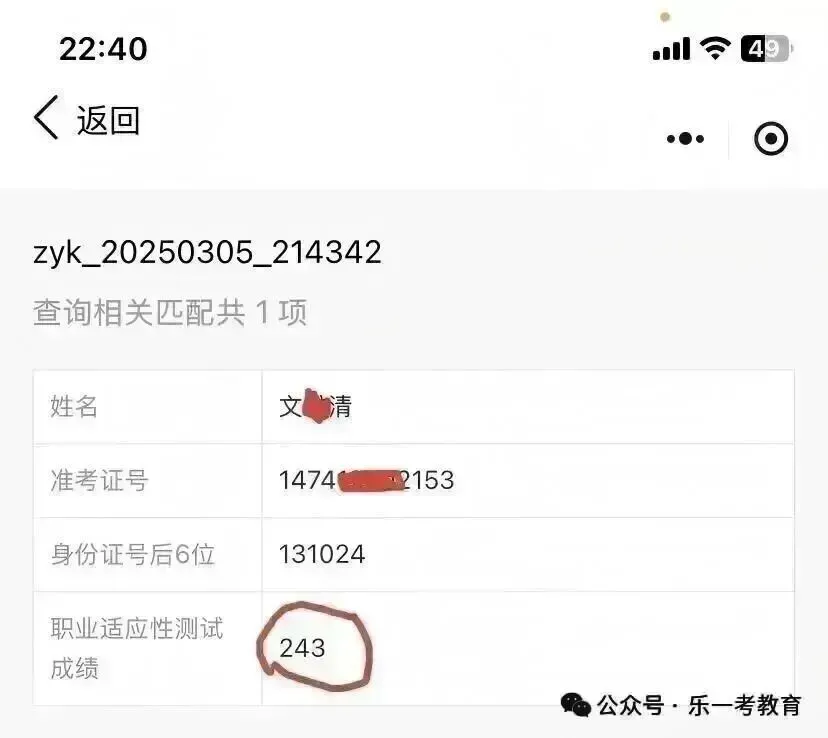Image resolution: width=828 pixels, height=738 pixels.
Task: Tap the 公众号 · 乐一考教育 watermark text
Action: click(699, 705)
